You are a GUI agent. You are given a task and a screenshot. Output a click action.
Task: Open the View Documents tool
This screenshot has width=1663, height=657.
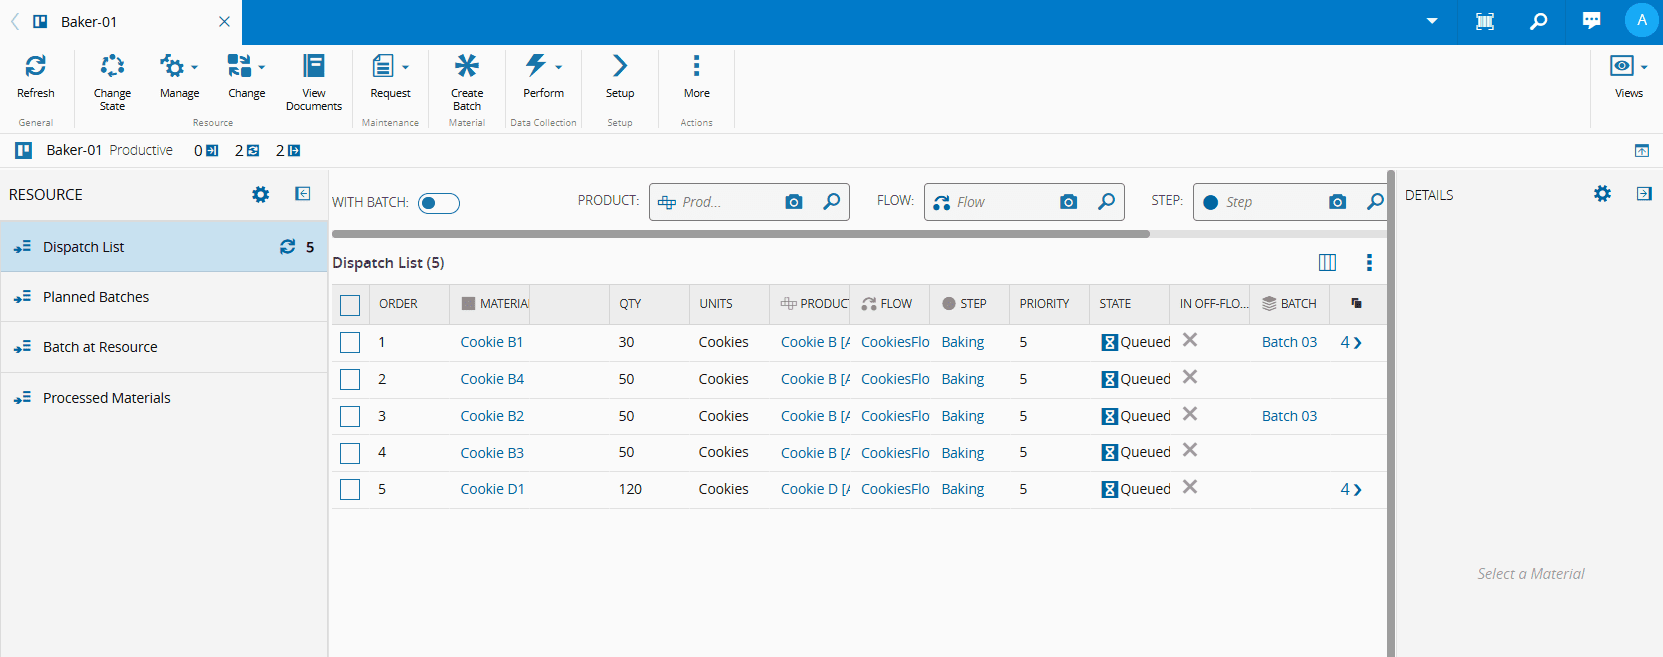coord(314,67)
